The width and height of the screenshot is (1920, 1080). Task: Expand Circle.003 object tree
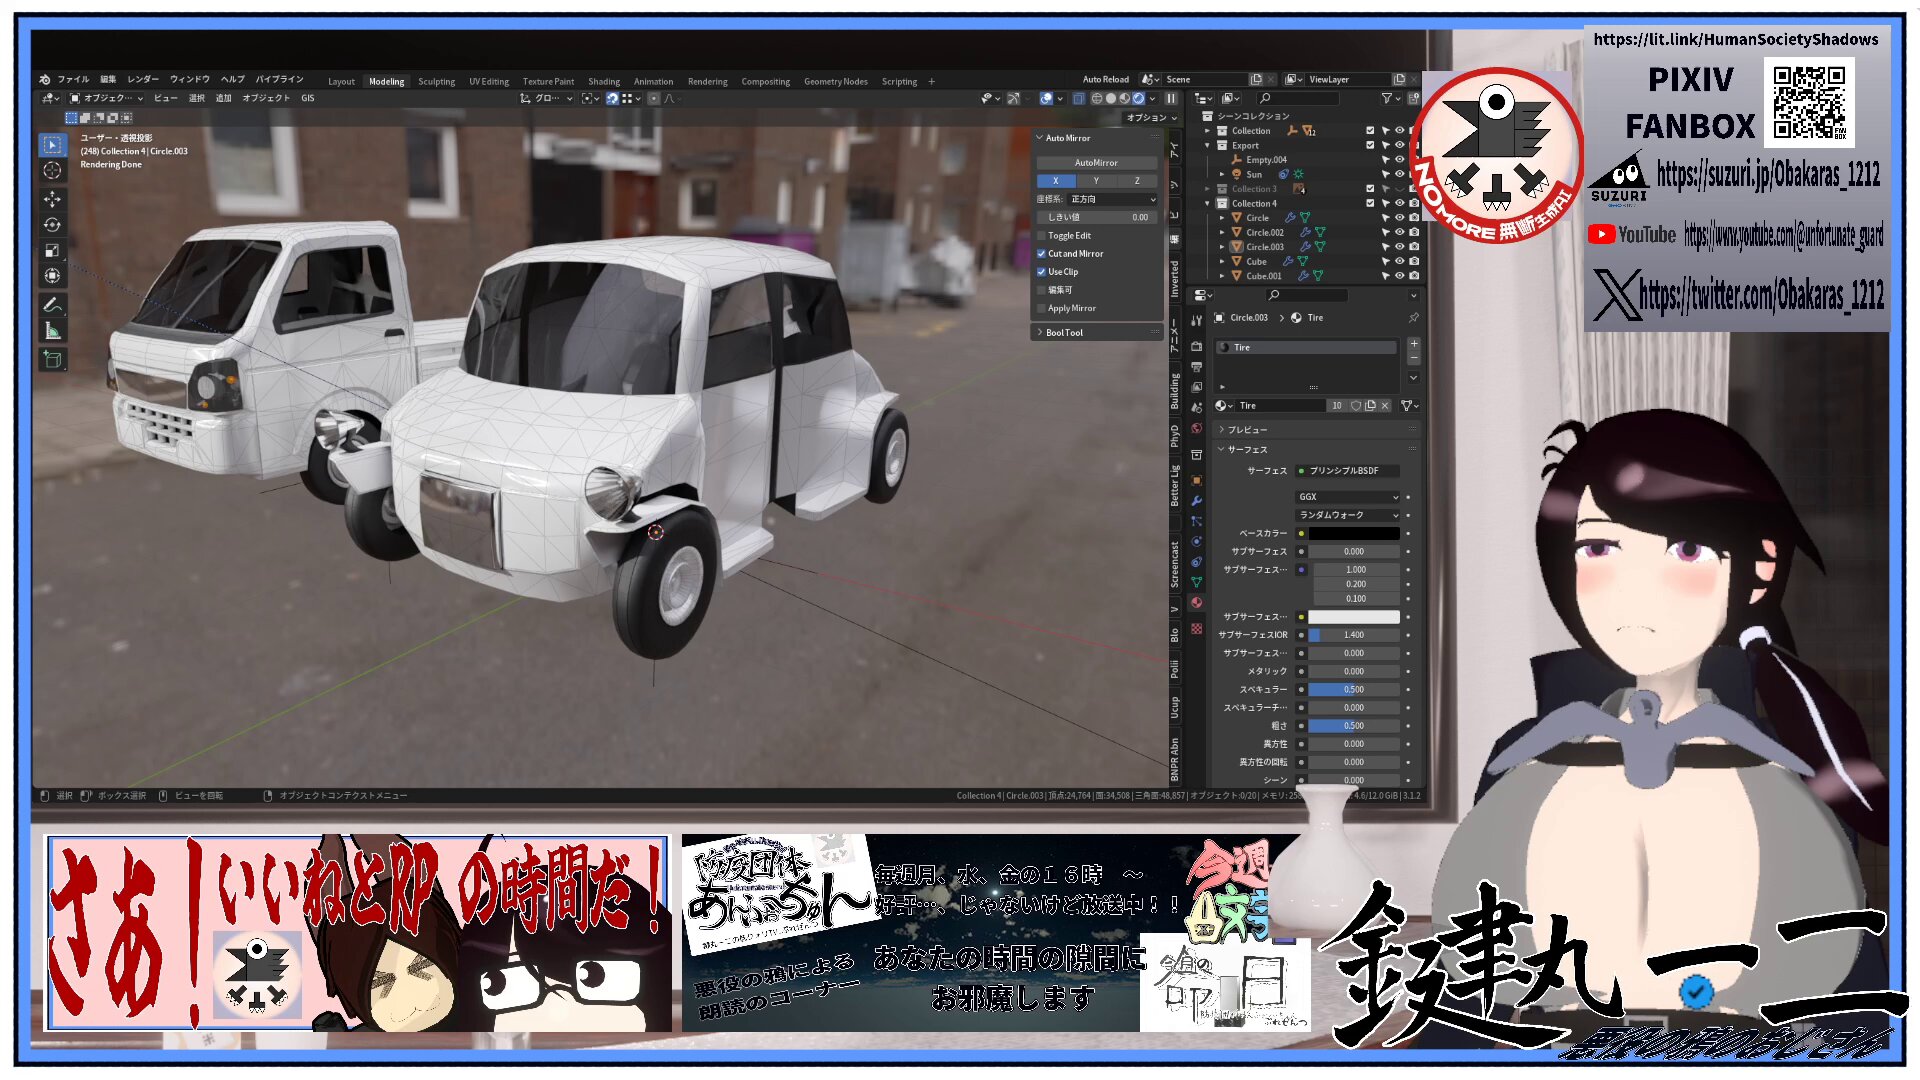(1221, 247)
